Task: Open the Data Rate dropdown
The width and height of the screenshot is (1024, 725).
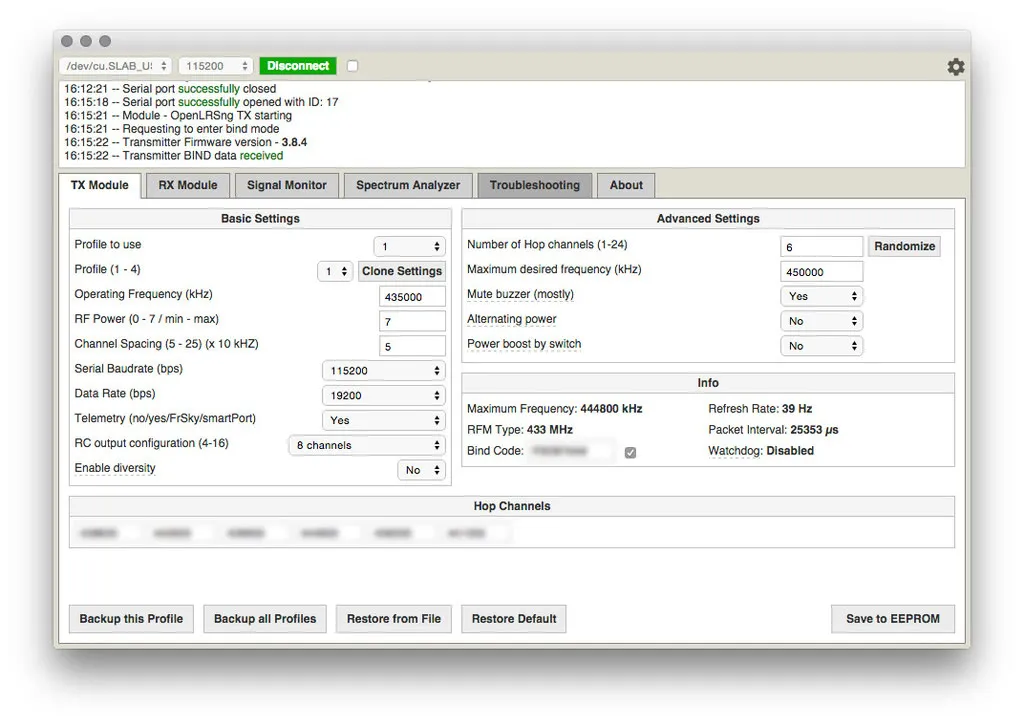Action: [x=383, y=396]
